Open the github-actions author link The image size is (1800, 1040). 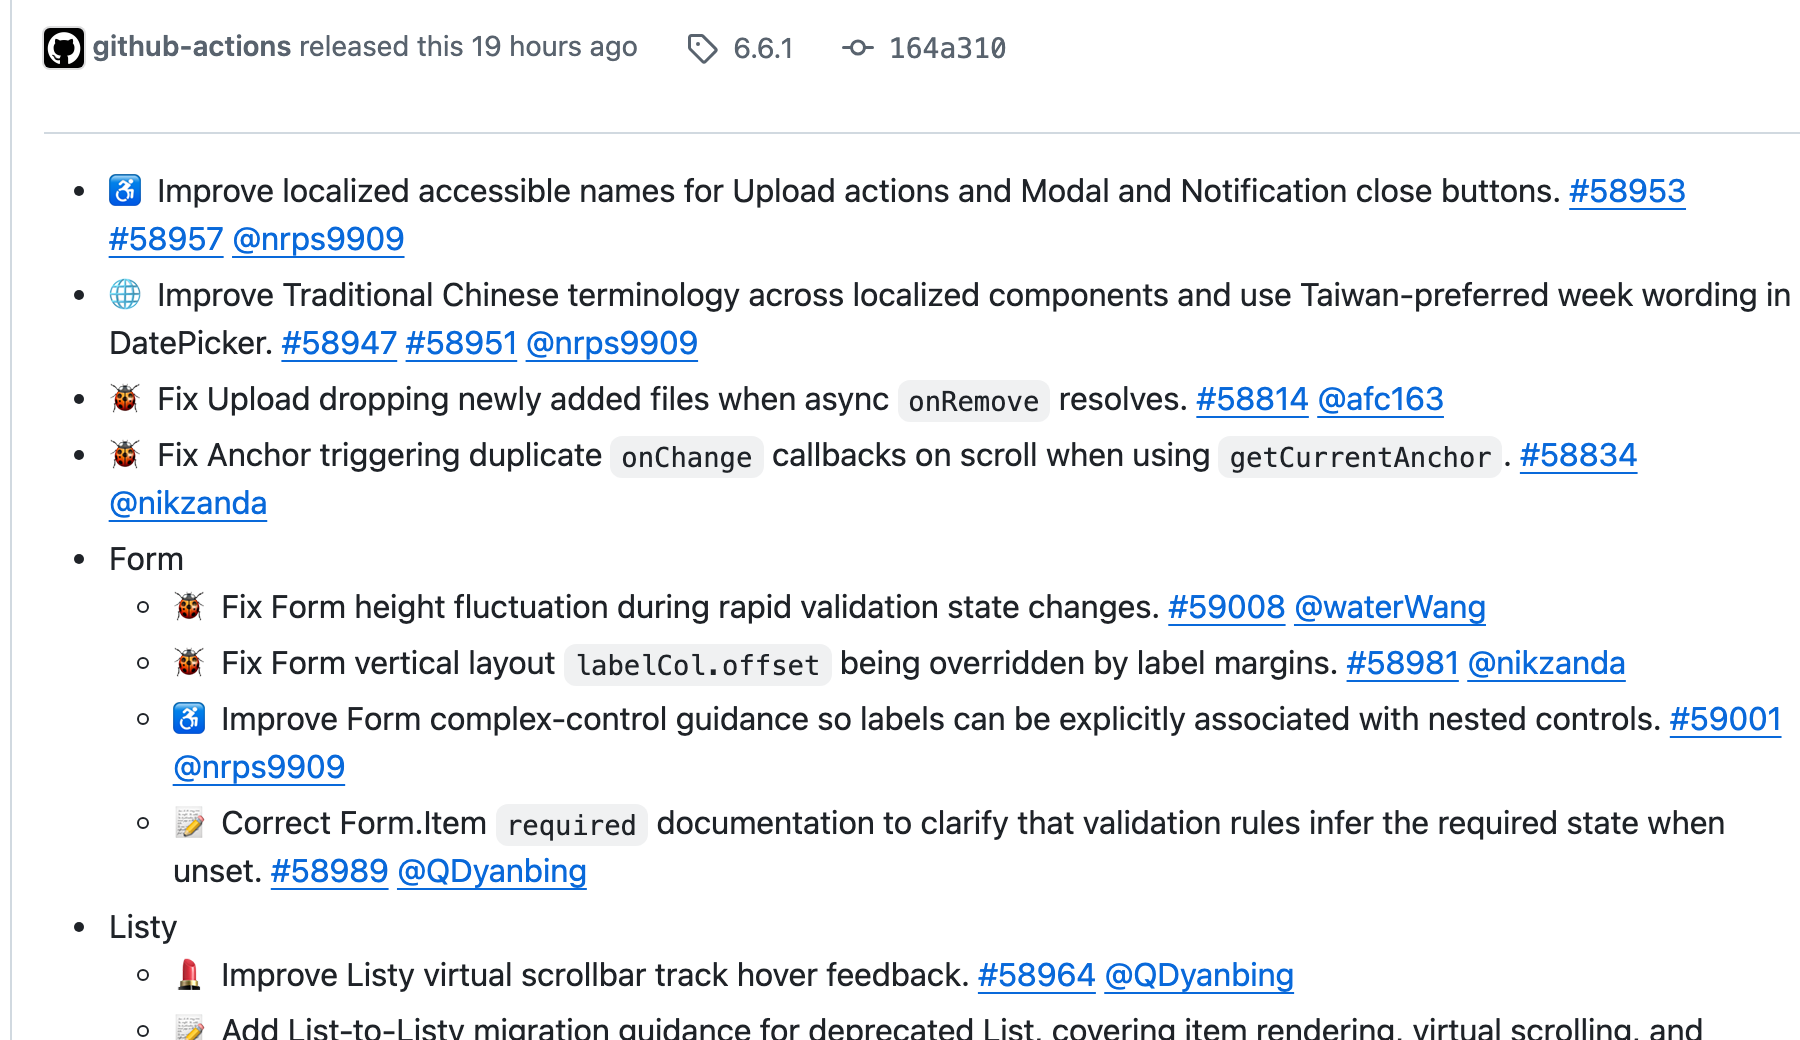click(x=192, y=46)
